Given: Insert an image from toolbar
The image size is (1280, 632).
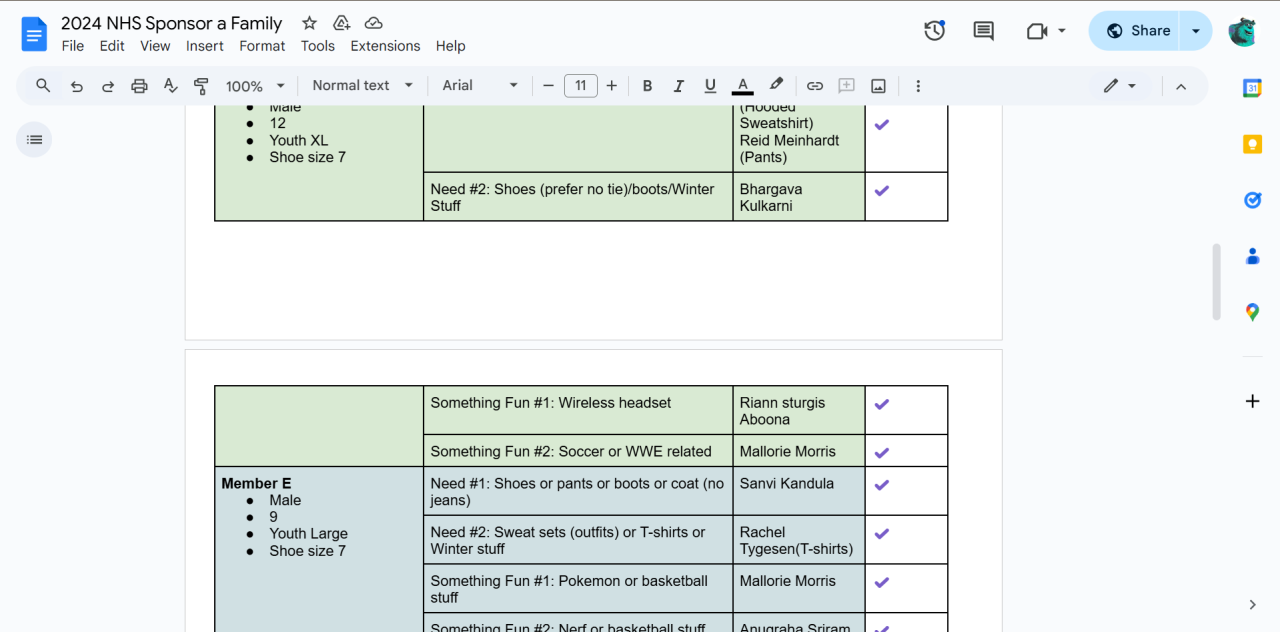Looking at the screenshot, I should 878,86.
